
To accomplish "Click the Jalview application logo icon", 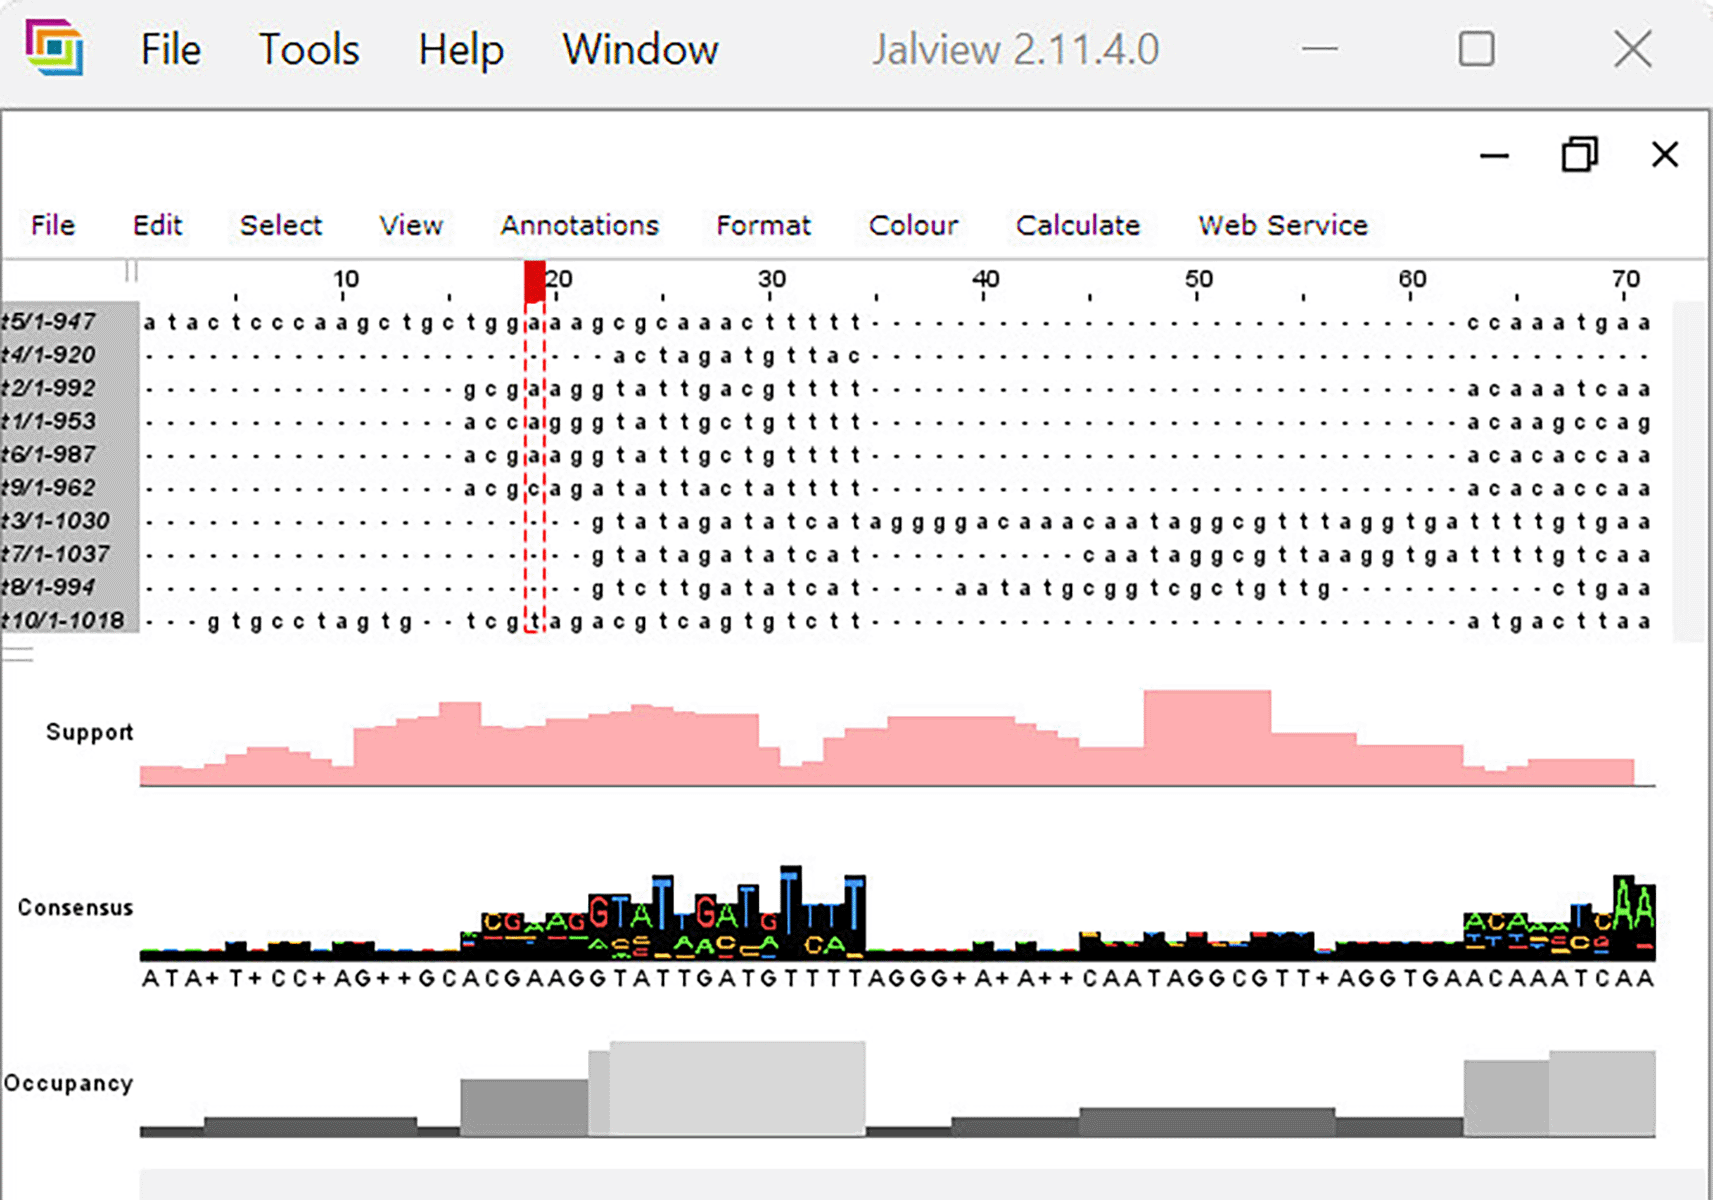I will [x=54, y=48].
